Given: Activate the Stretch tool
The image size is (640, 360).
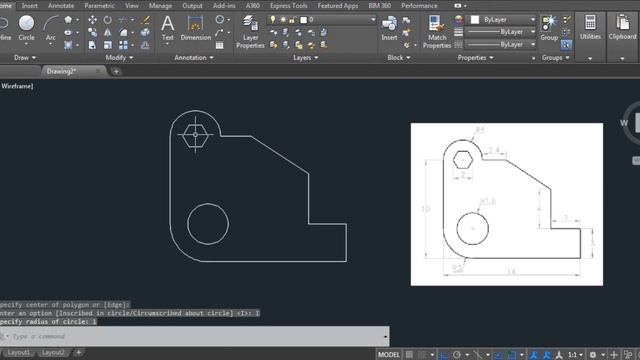Looking at the screenshot, I should pyautogui.click(x=93, y=45).
